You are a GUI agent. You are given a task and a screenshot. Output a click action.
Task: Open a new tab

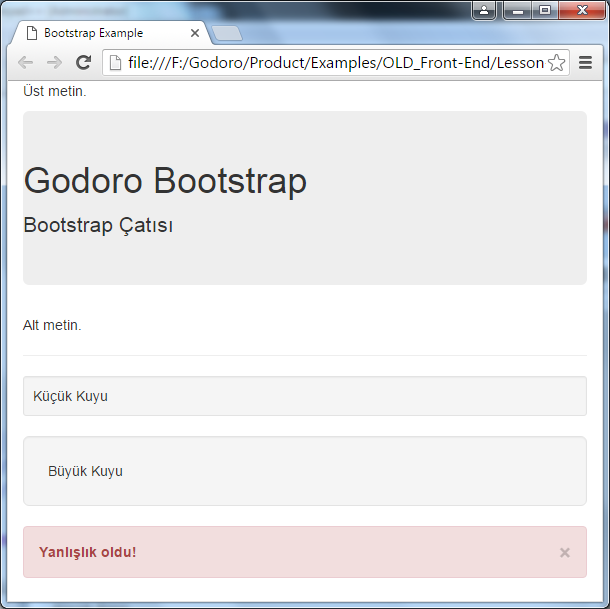click(x=227, y=33)
